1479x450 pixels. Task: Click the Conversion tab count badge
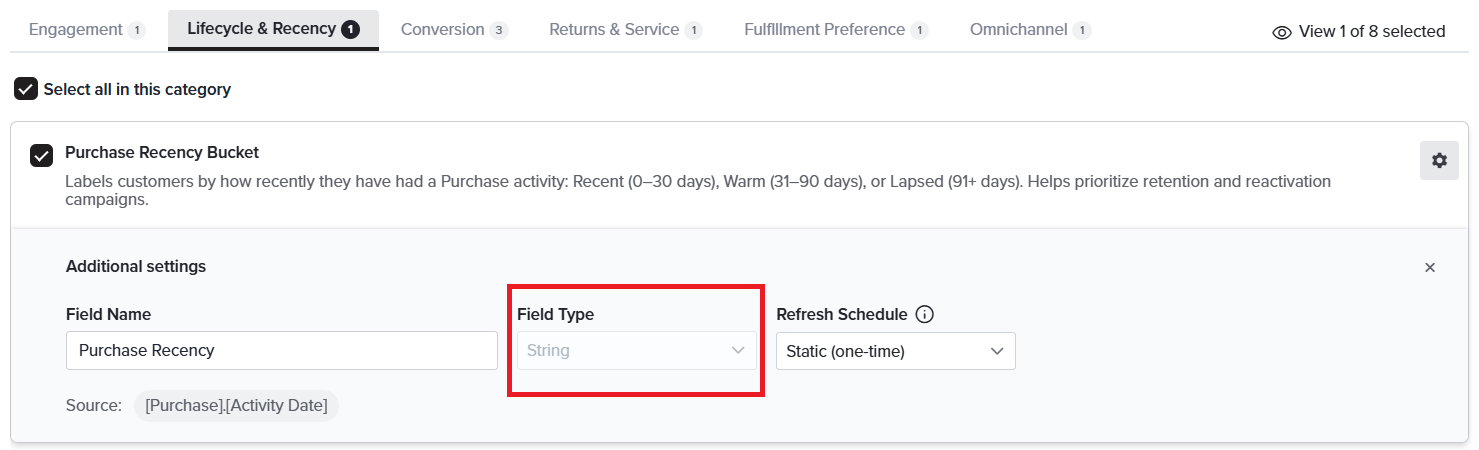499,30
